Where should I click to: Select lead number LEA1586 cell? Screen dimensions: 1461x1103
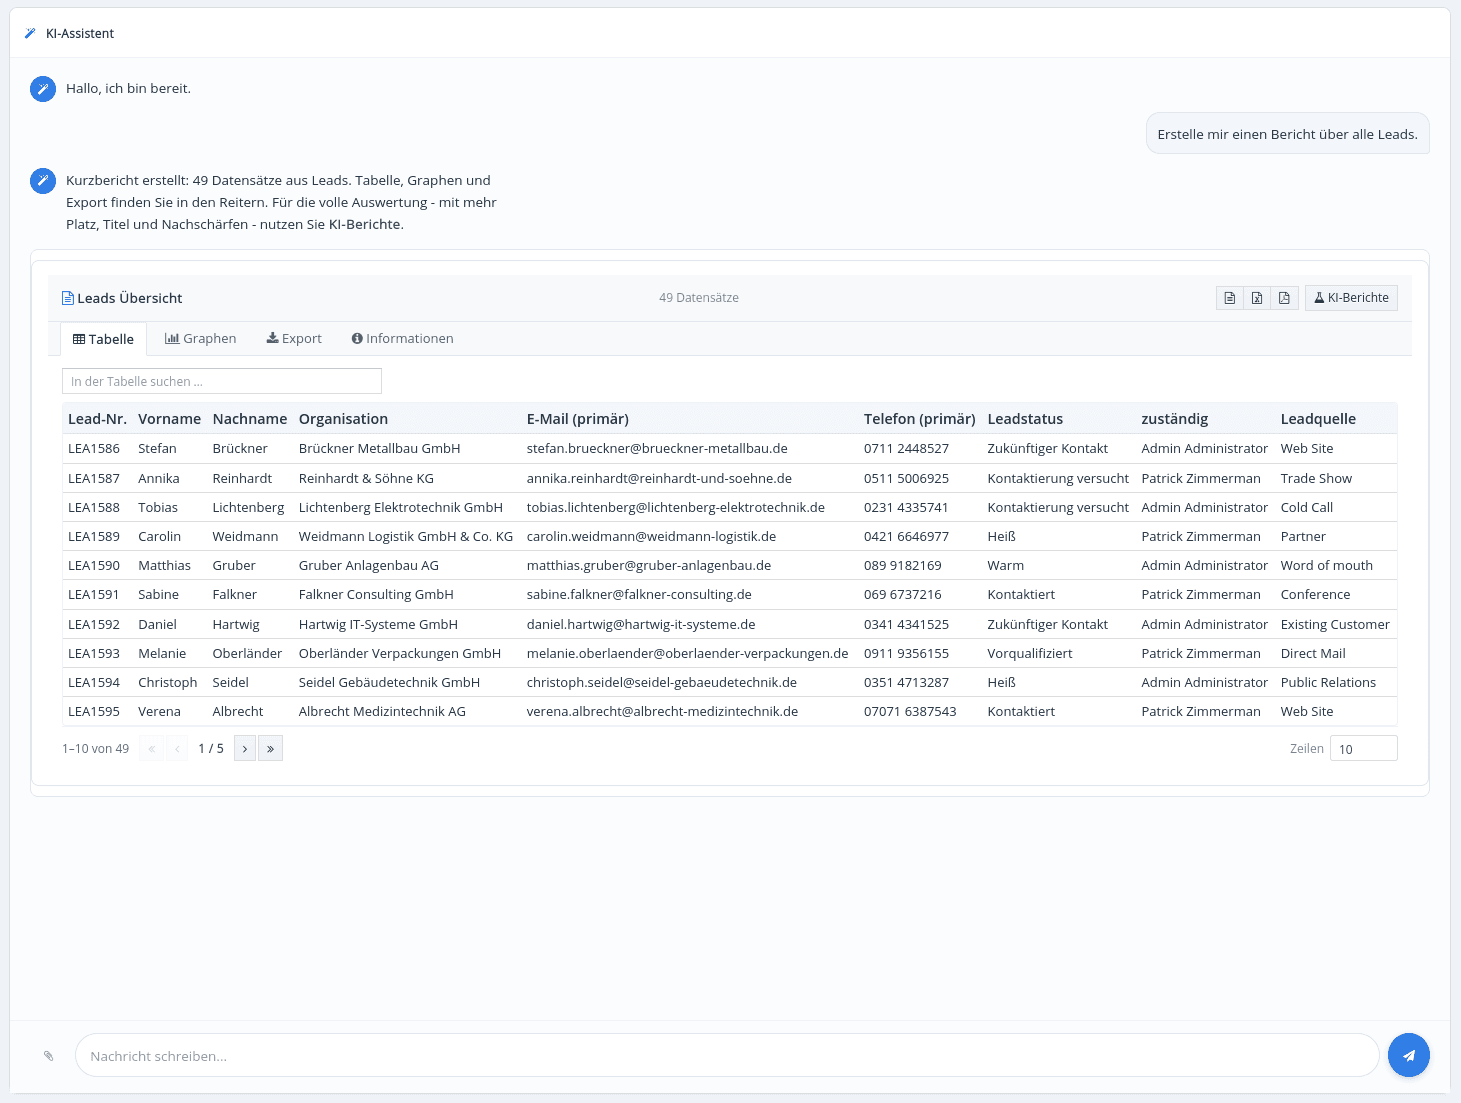94,449
